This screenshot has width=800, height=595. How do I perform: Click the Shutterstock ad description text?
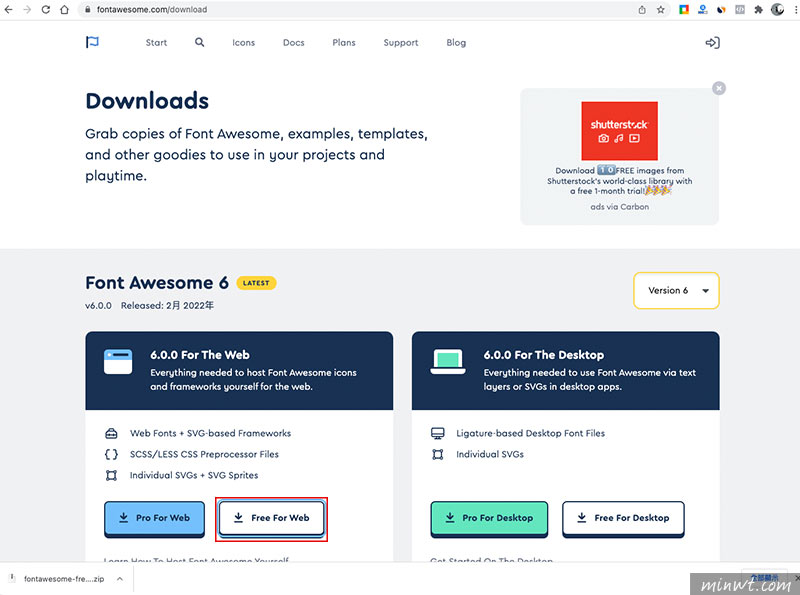coord(619,181)
